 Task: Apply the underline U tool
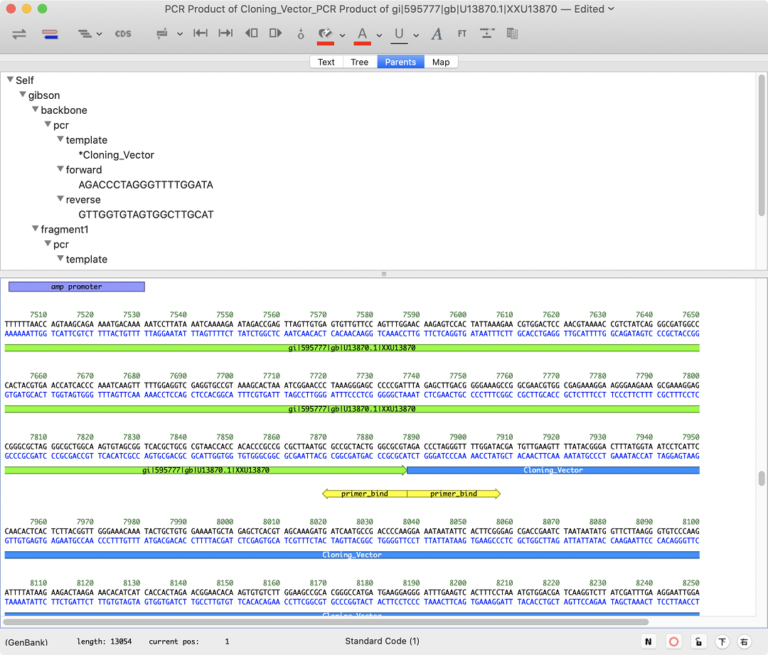[x=399, y=35]
